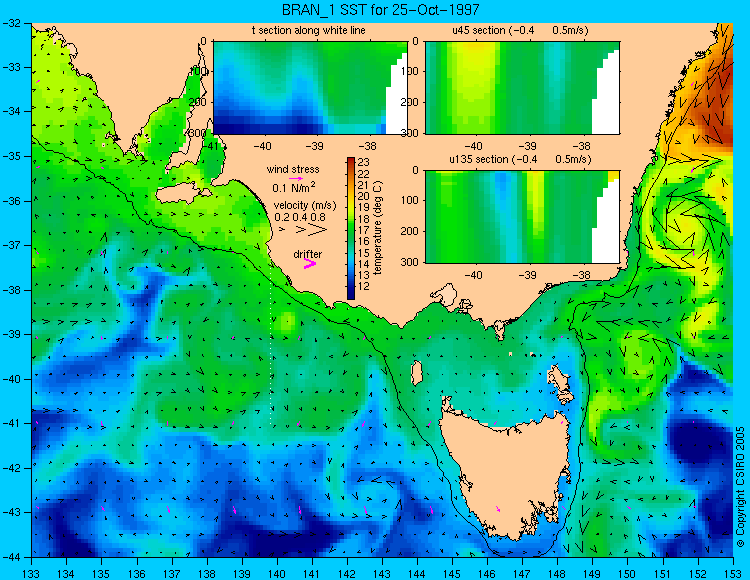Click King Island northwest of Tasmania
Viewport: 750px width, 580px height.
417,373
